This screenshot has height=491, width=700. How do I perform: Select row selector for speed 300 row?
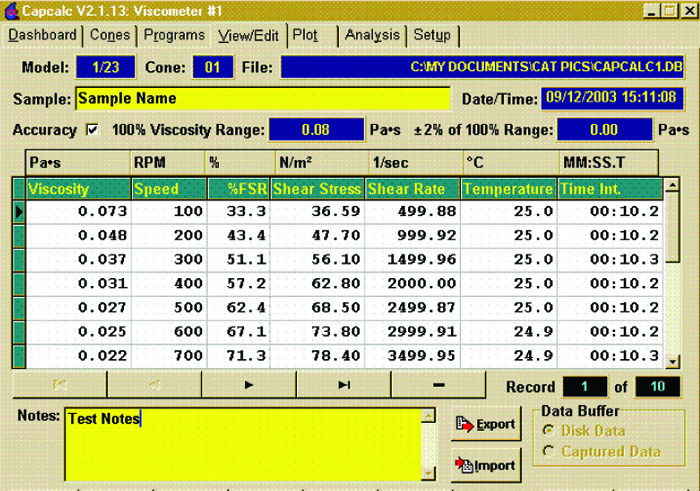tap(19, 260)
